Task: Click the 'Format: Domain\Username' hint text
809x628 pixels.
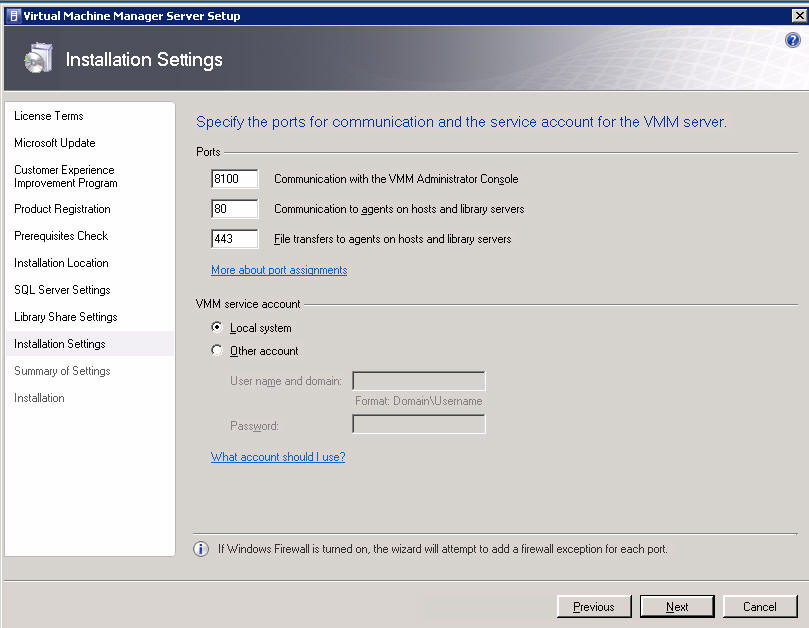Action: [418, 401]
